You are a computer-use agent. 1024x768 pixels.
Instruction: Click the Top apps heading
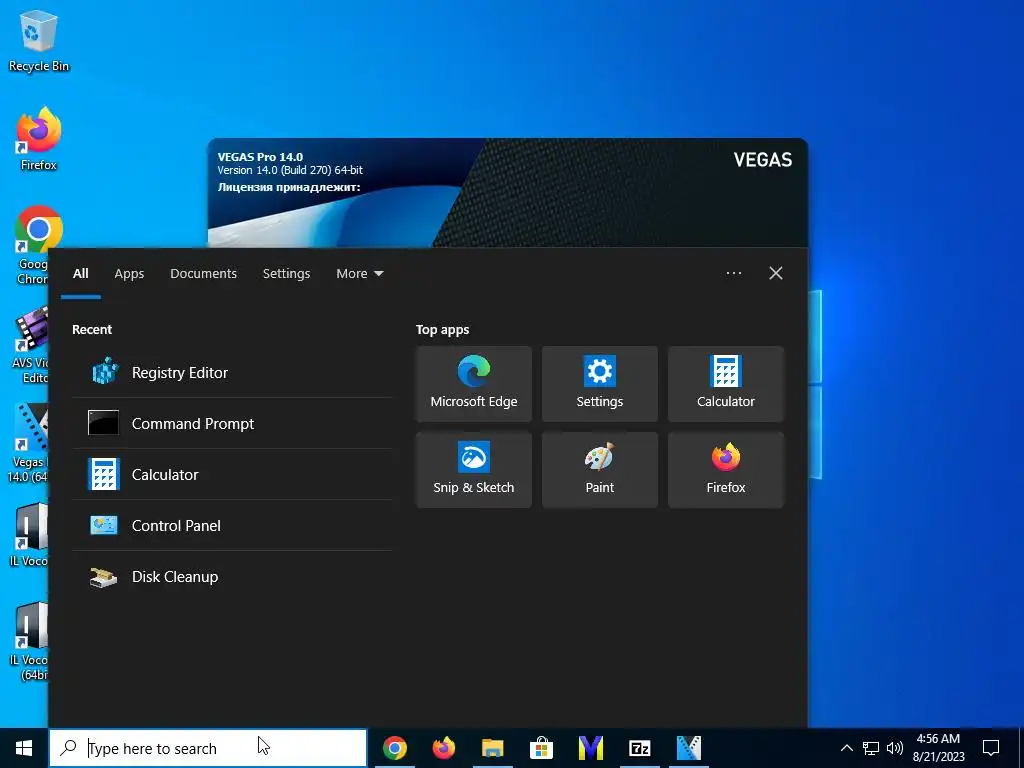click(443, 329)
